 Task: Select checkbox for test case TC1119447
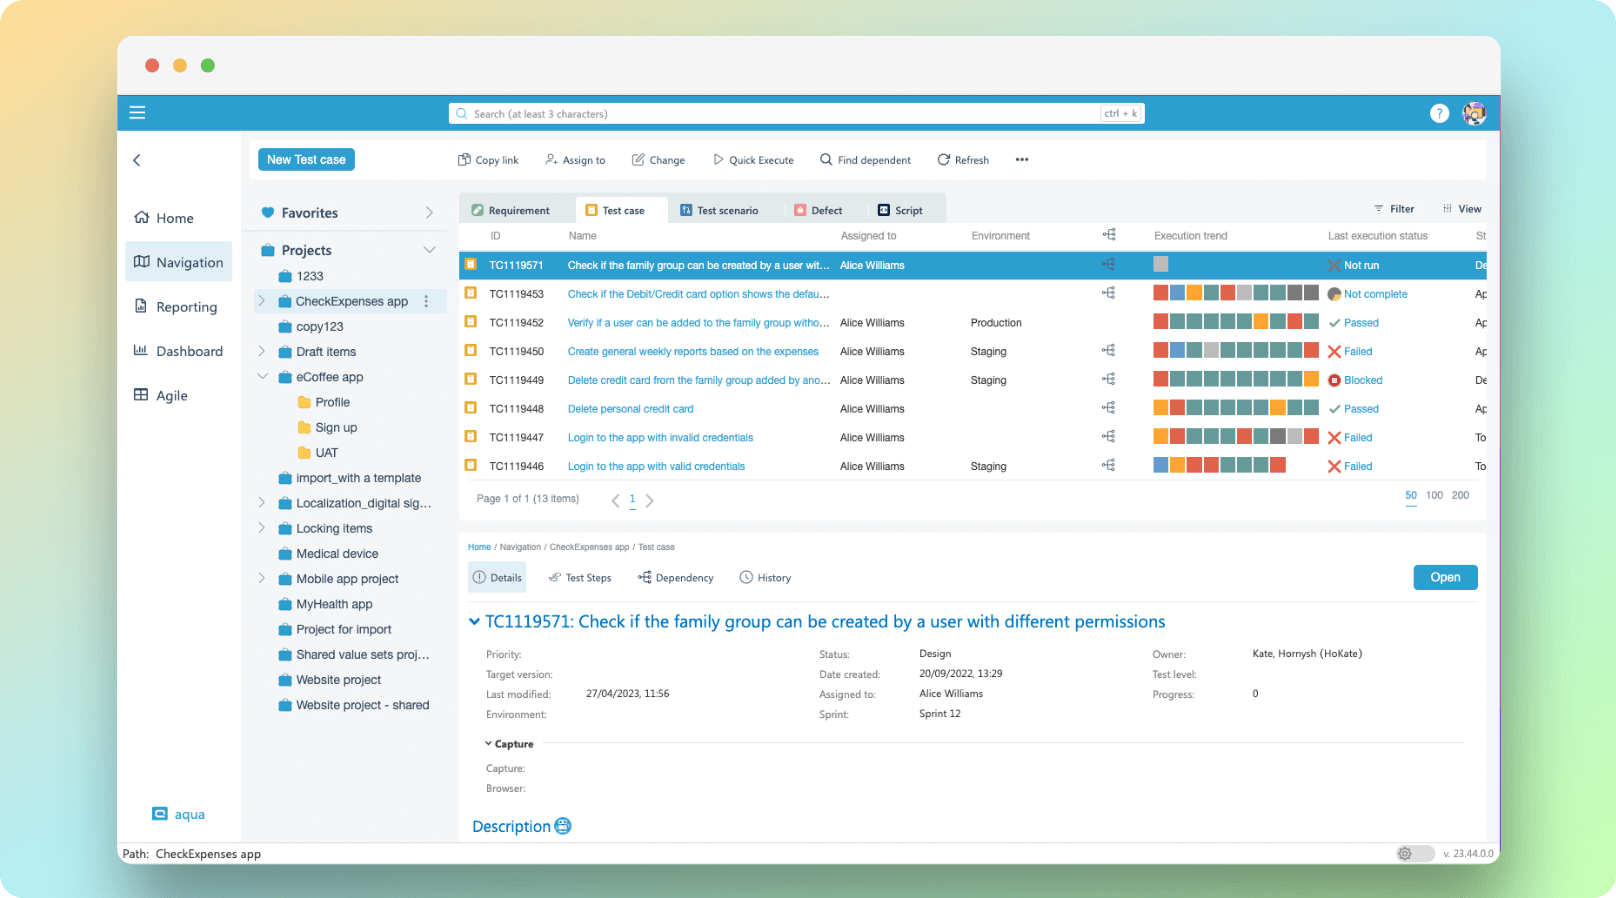[x=470, y=438]
